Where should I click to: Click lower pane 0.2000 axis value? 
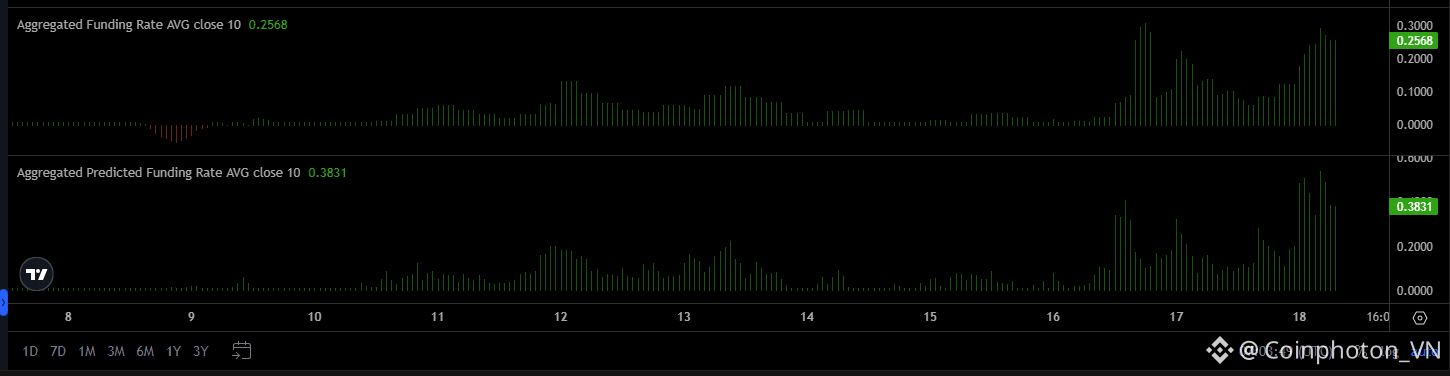[x=1415, y=247]
